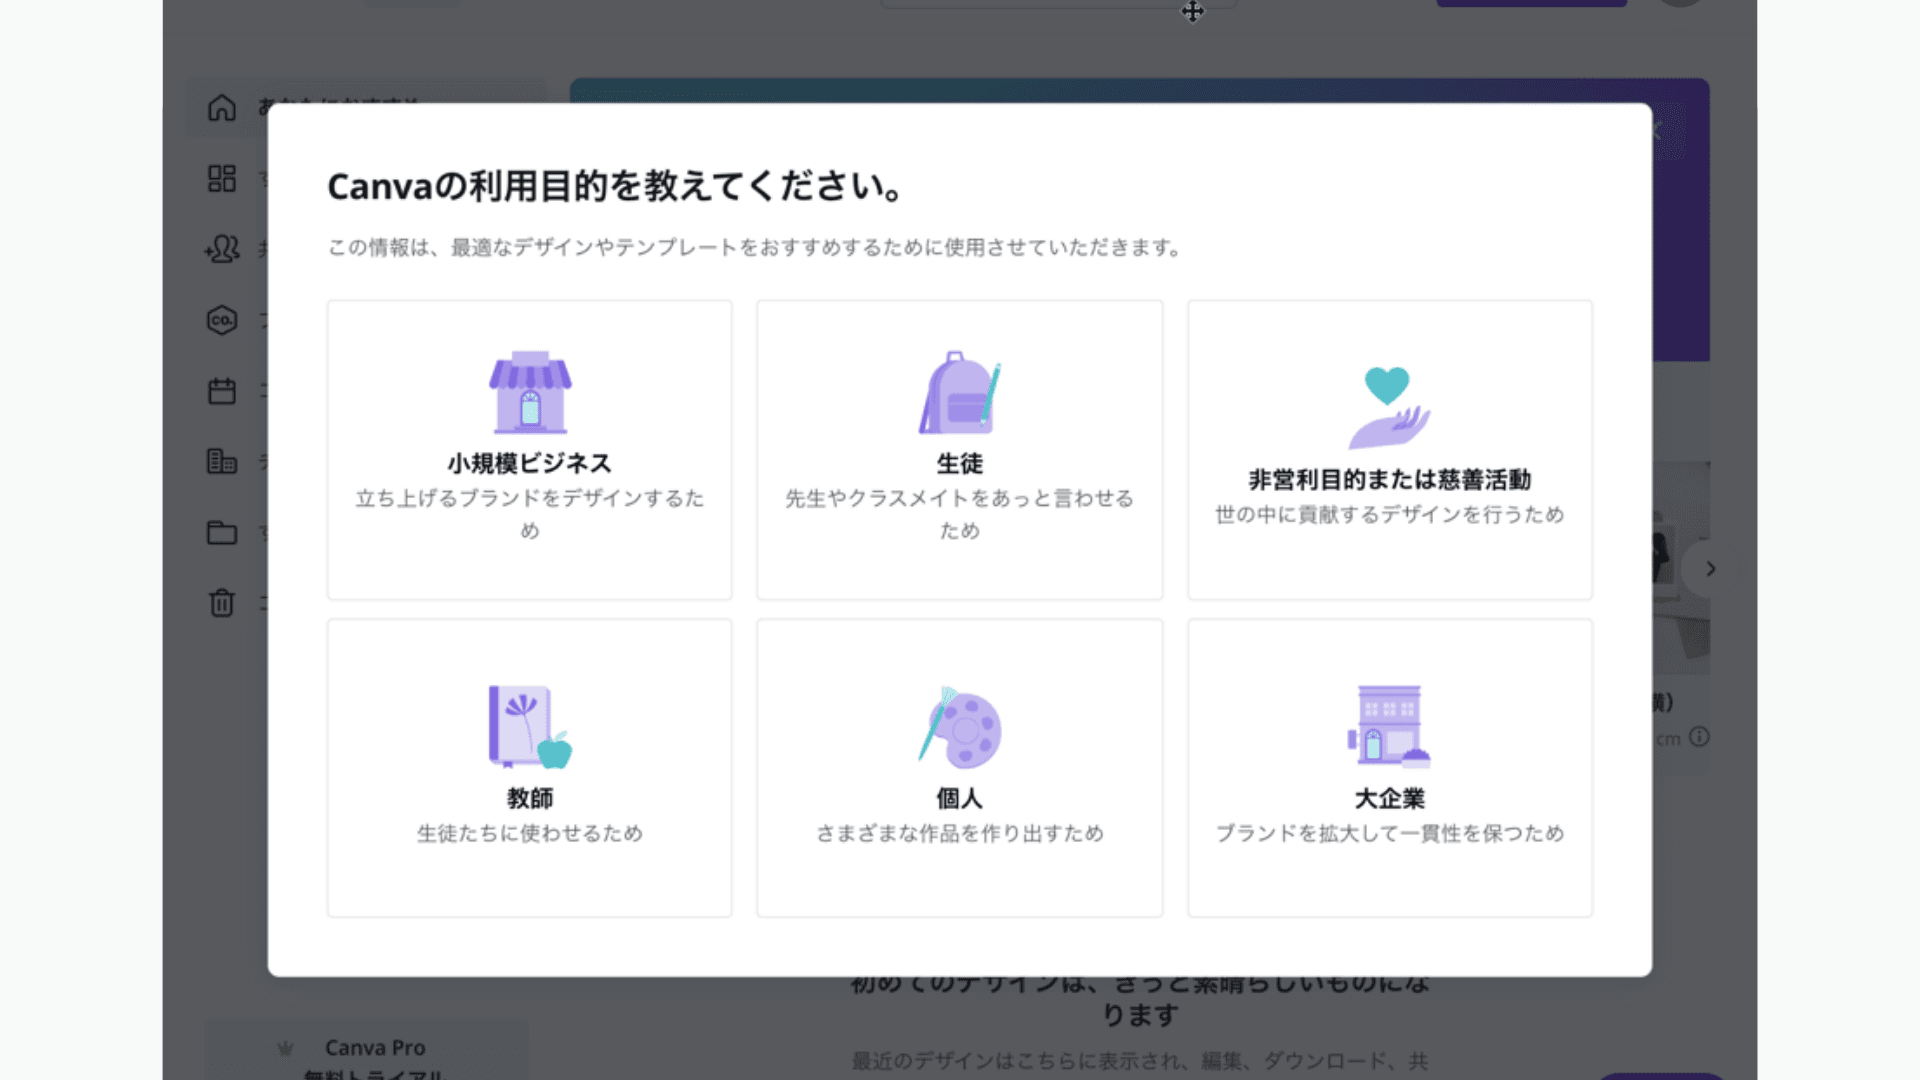Click text 生徒たちに使わせるため

(530, 834)
